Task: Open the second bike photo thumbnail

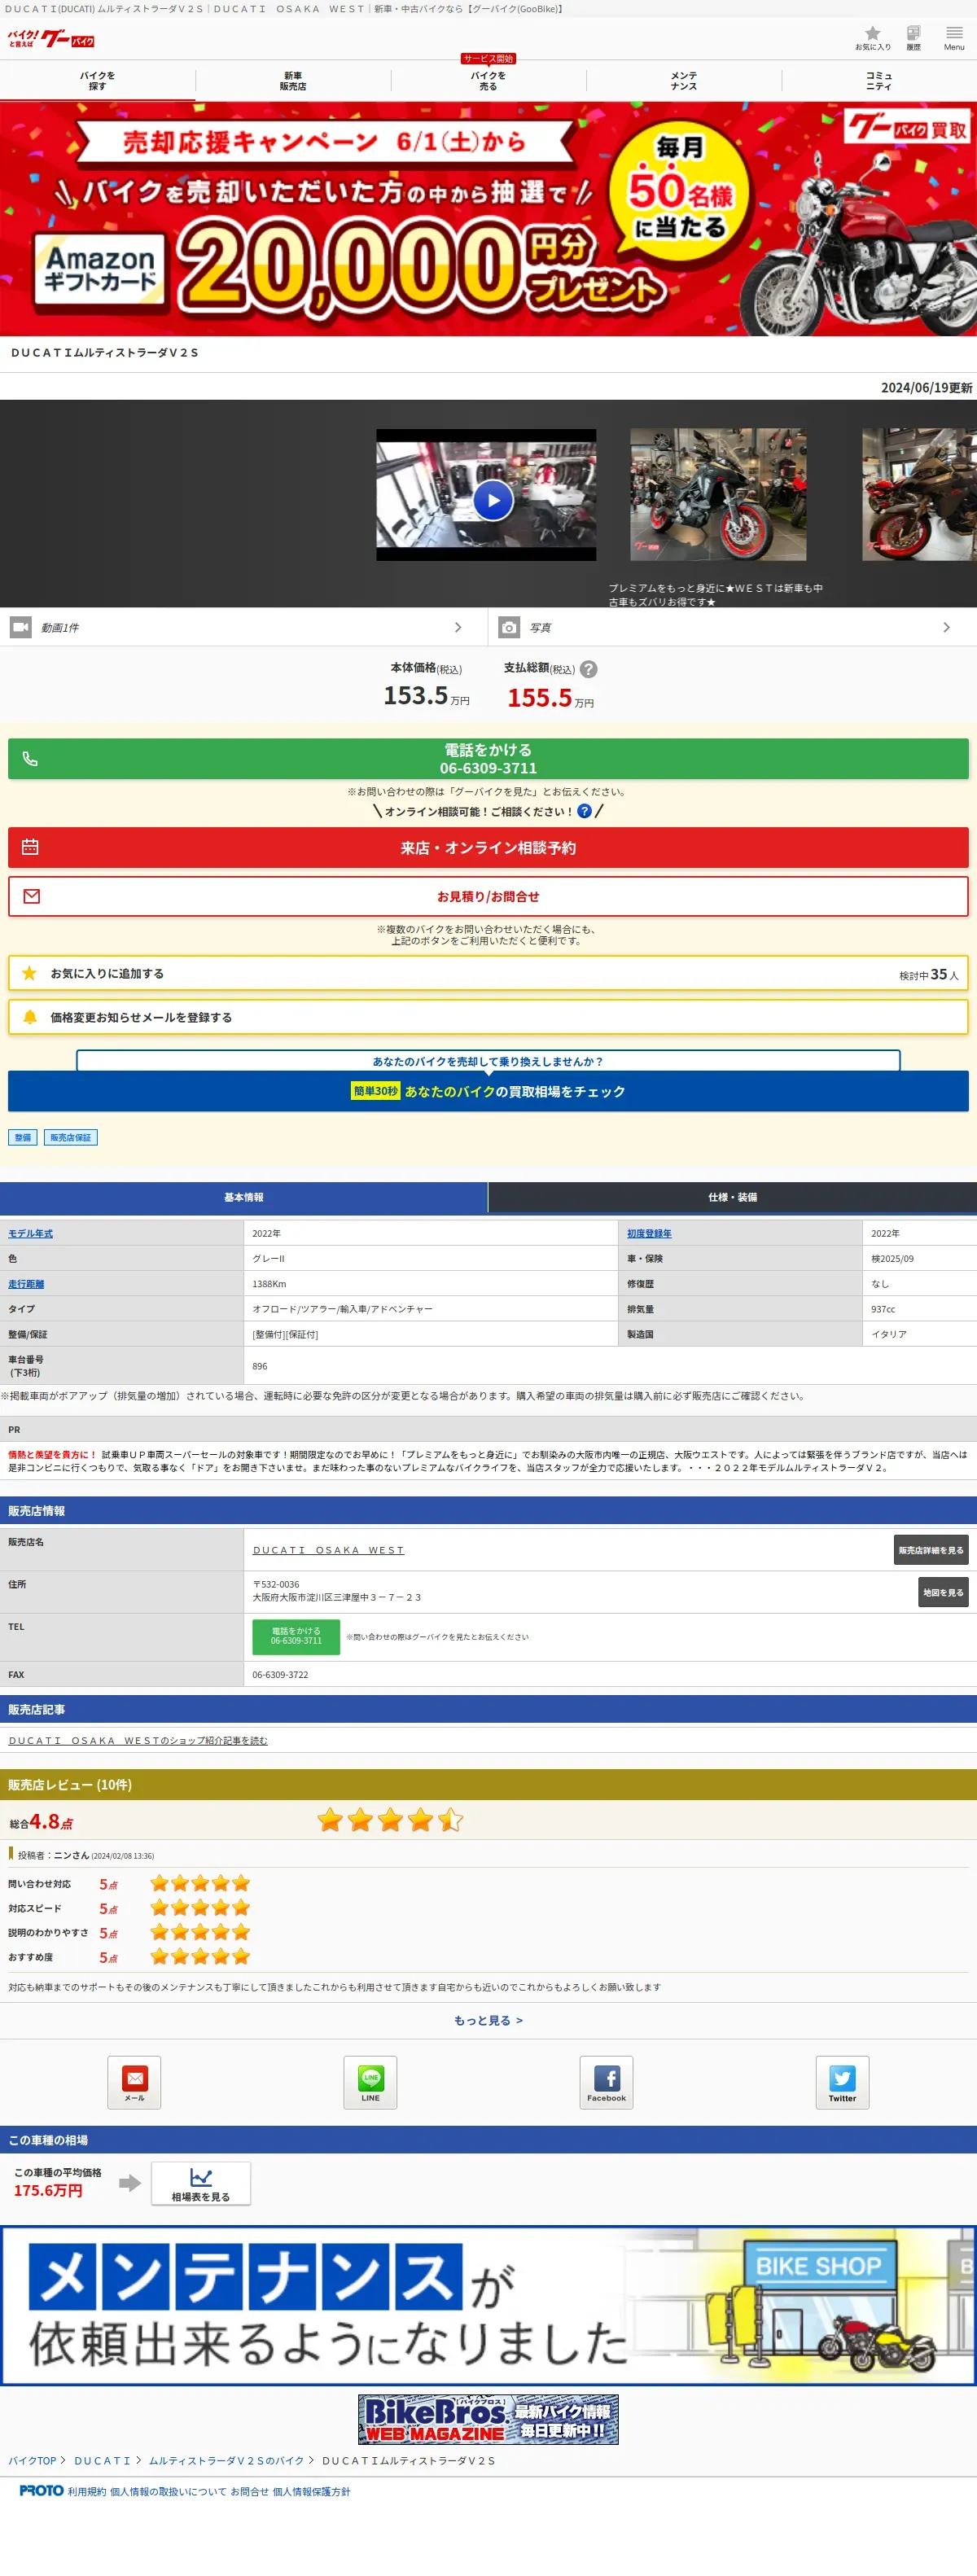Action: click(718, 495)
